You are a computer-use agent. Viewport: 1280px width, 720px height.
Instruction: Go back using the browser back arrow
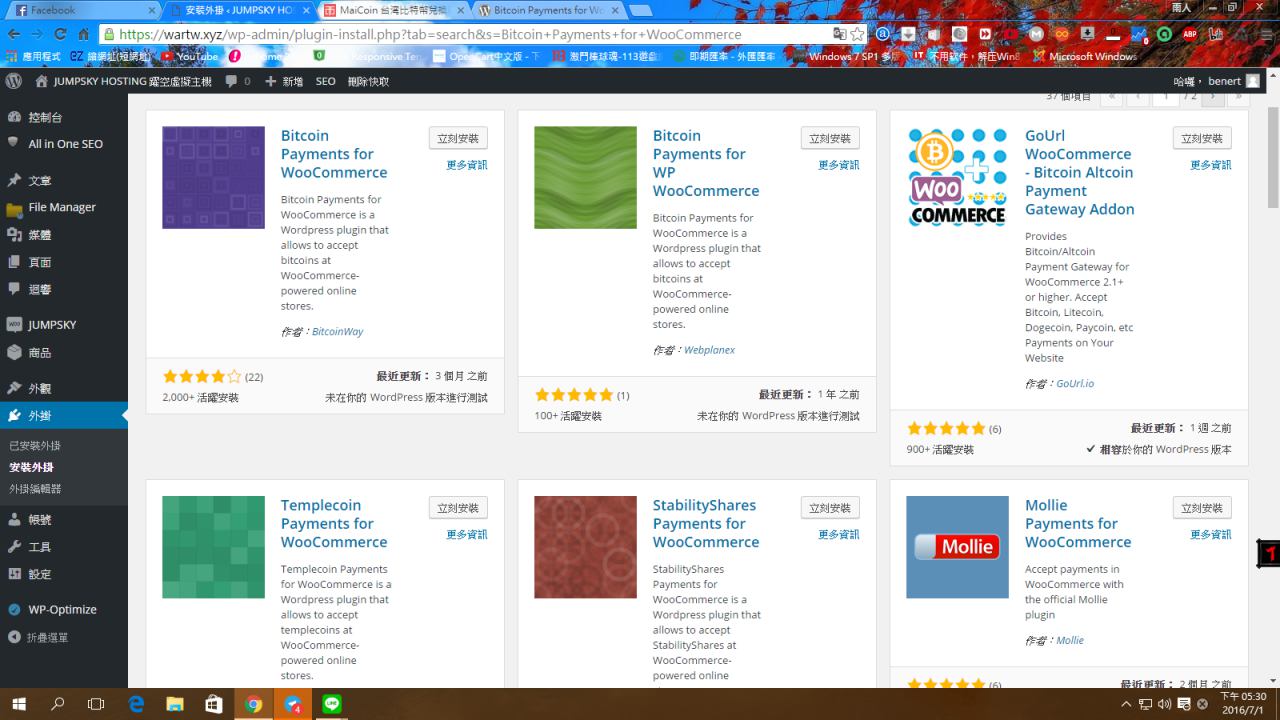tap(14, 33)
